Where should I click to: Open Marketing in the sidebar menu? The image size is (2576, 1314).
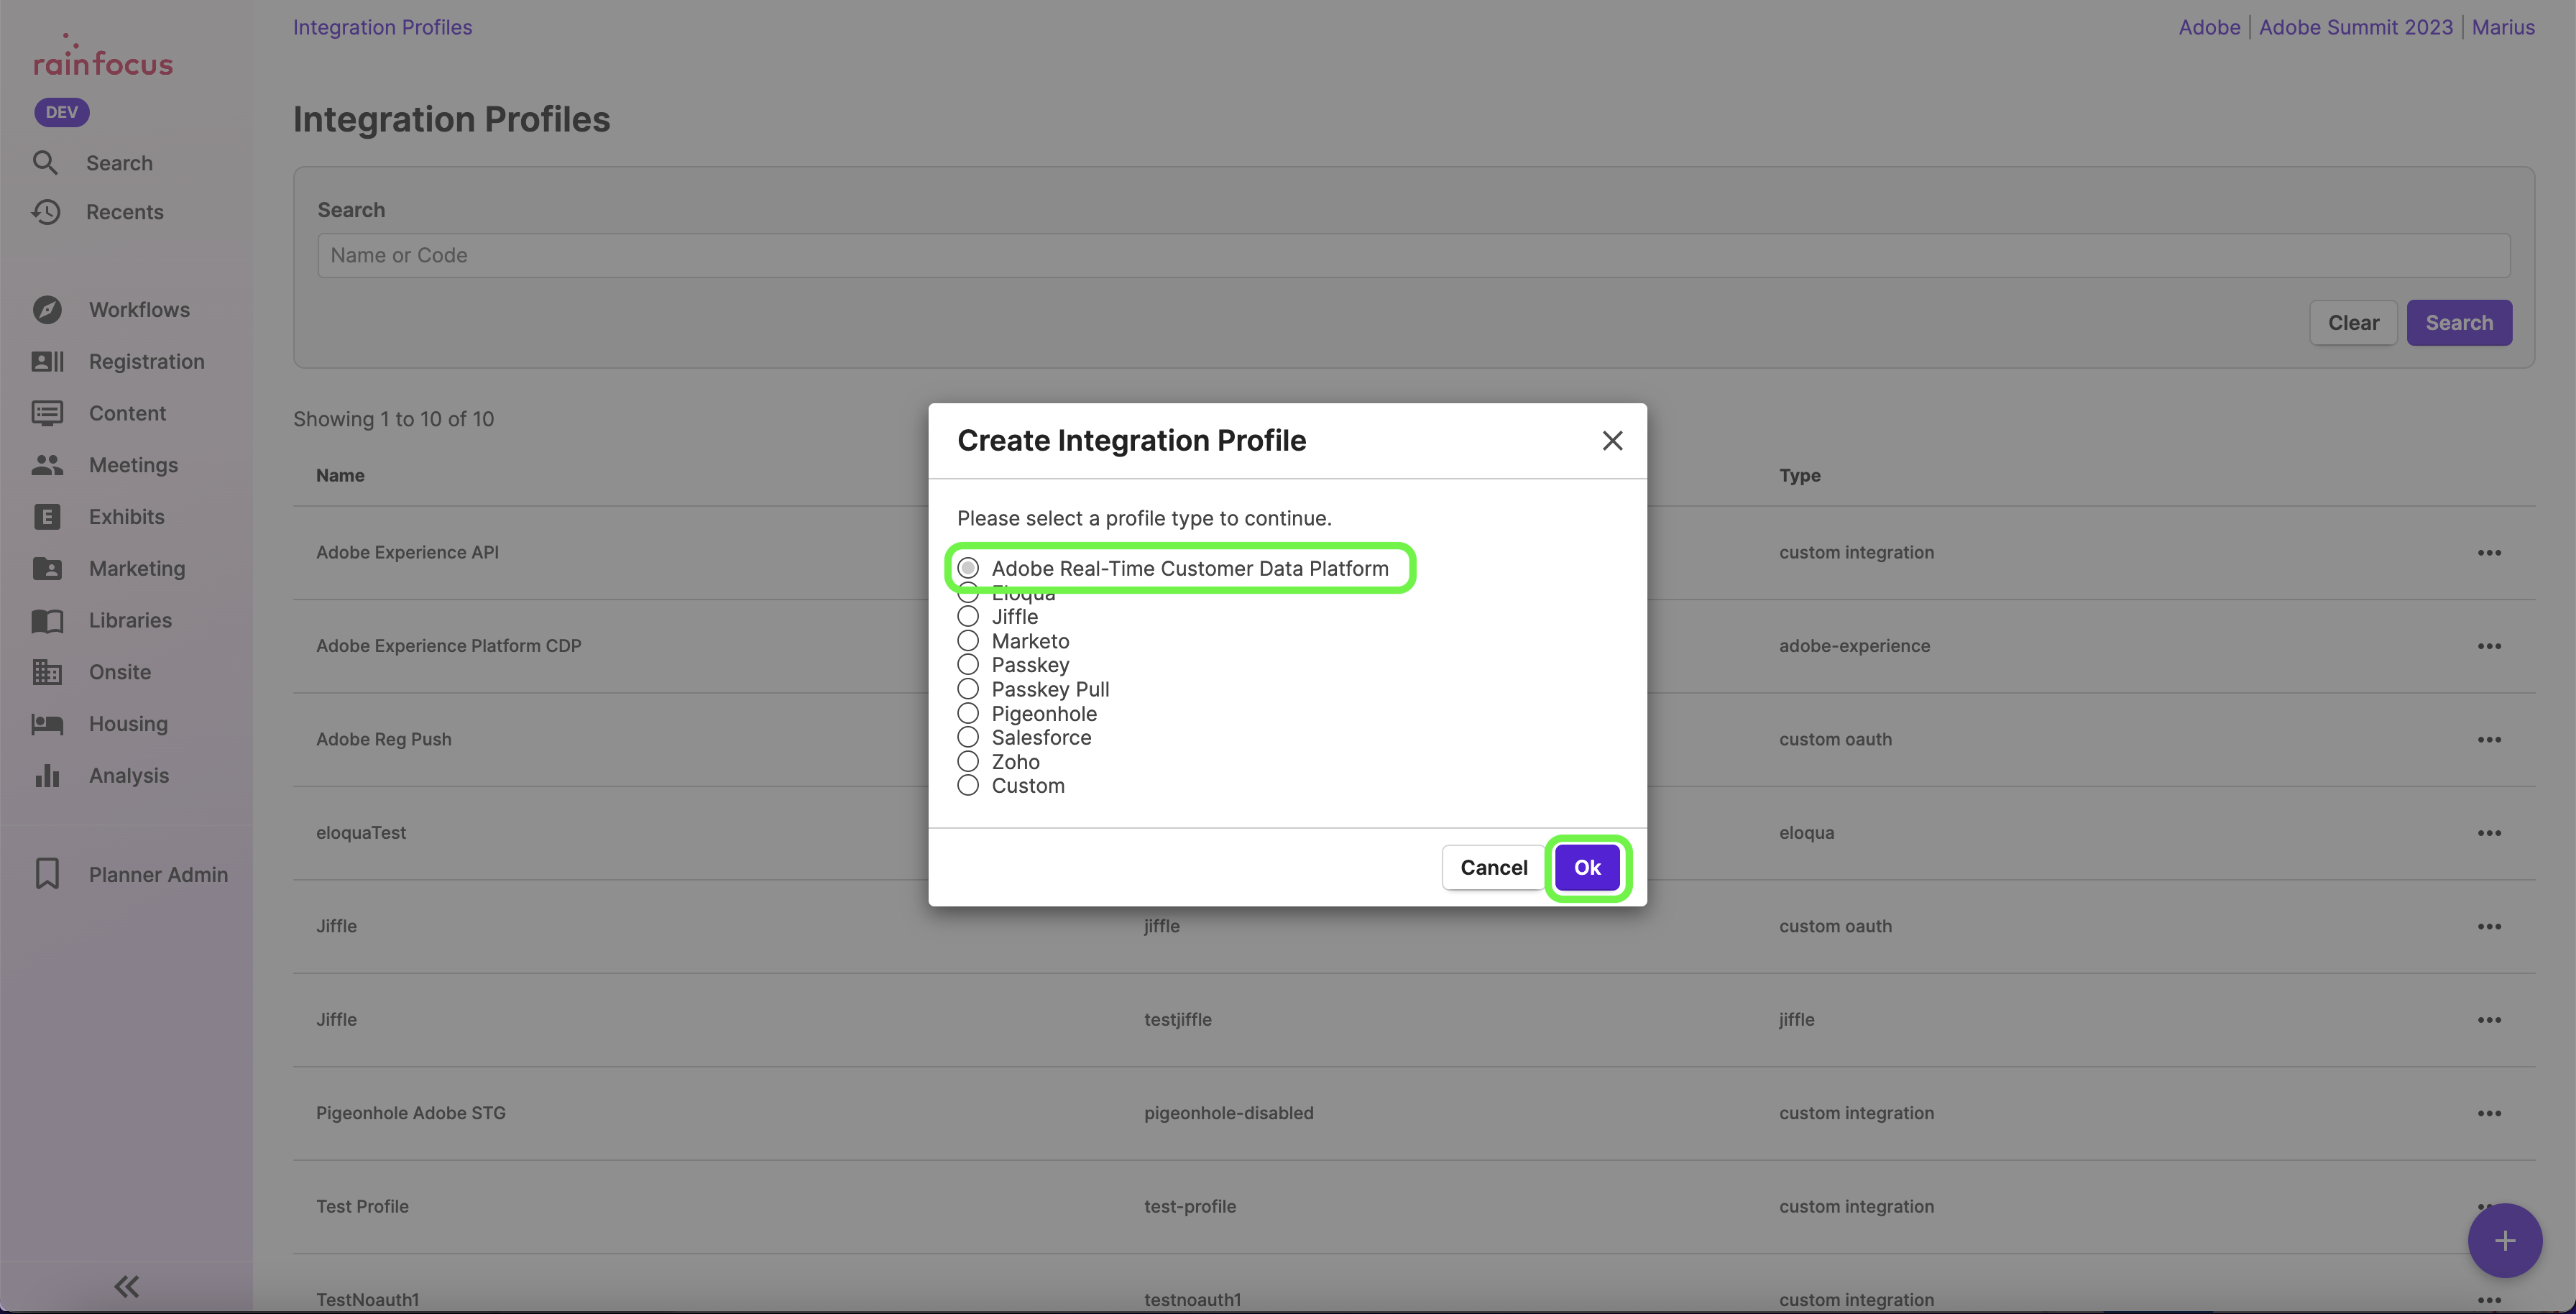tap(137, 569)
